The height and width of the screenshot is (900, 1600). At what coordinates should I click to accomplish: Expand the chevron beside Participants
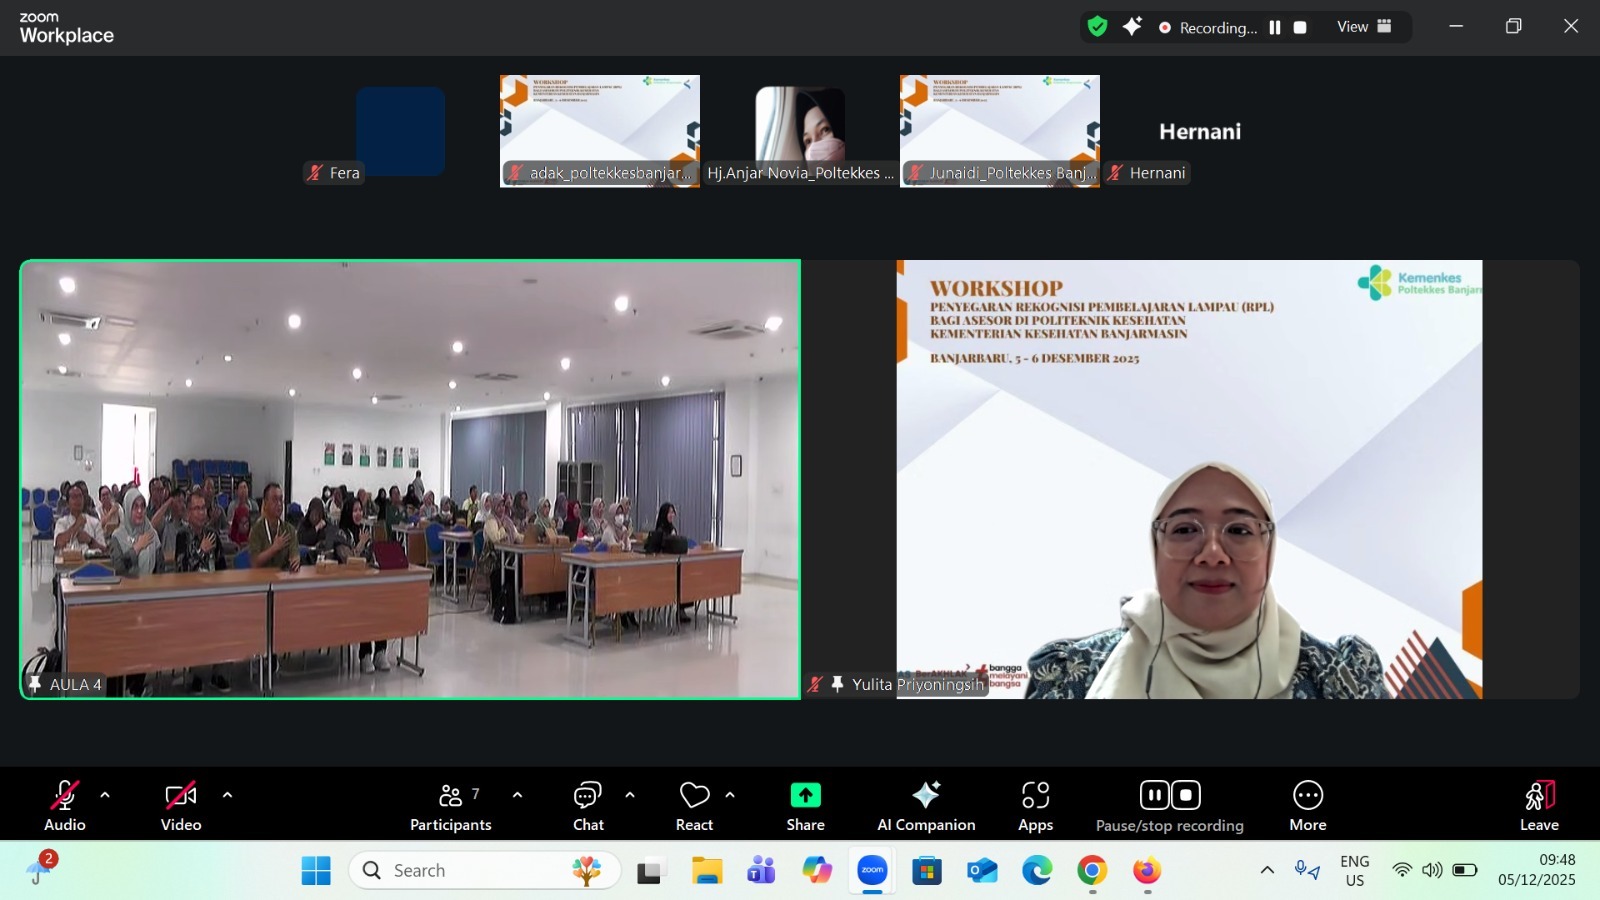[x=517, y=795]
